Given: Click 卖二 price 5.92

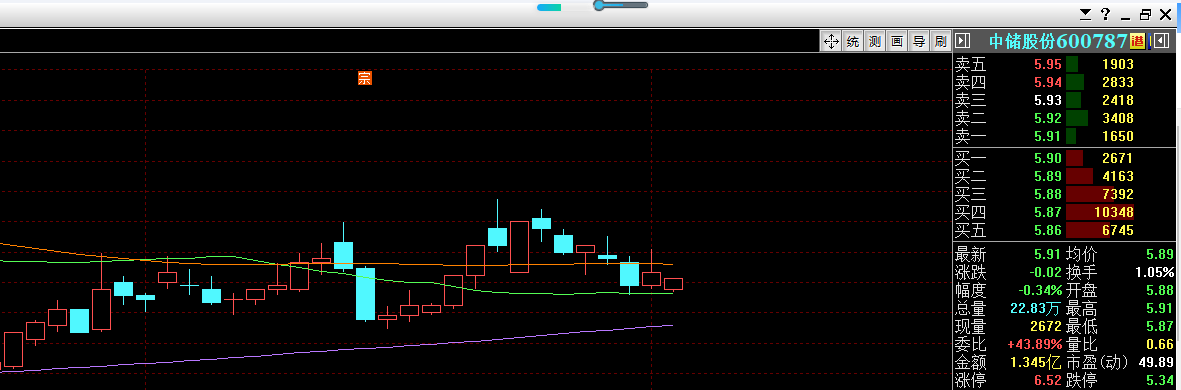Looking at the screenshot, I should click(x=1048, y=118).
